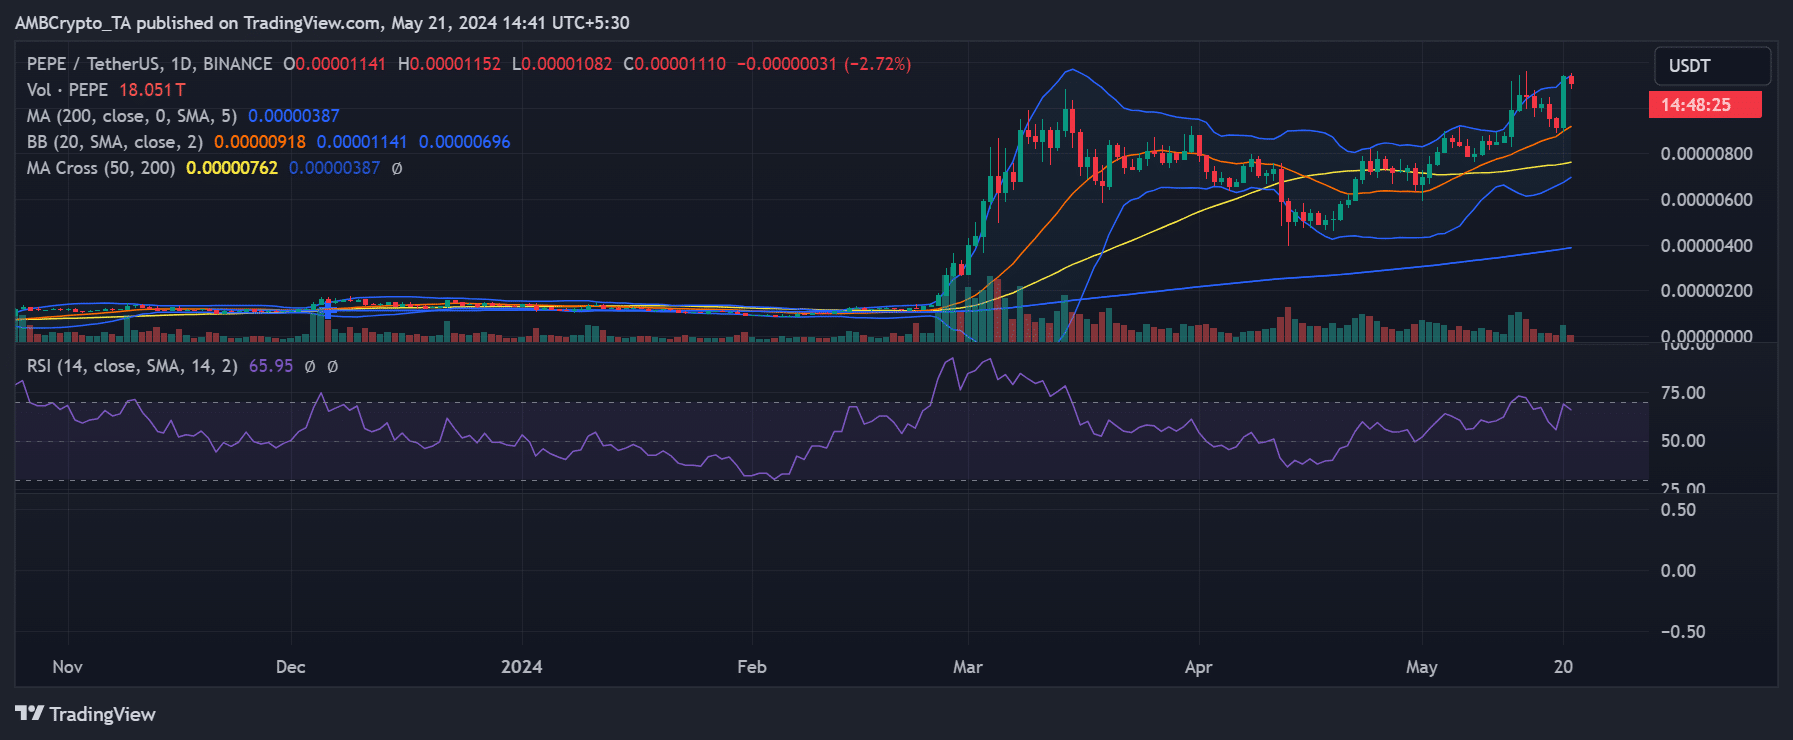Click the high price H0.00001152
The height and width of the screenshot is (740, 1793).
pyautogui.click(x=449, y=64)
